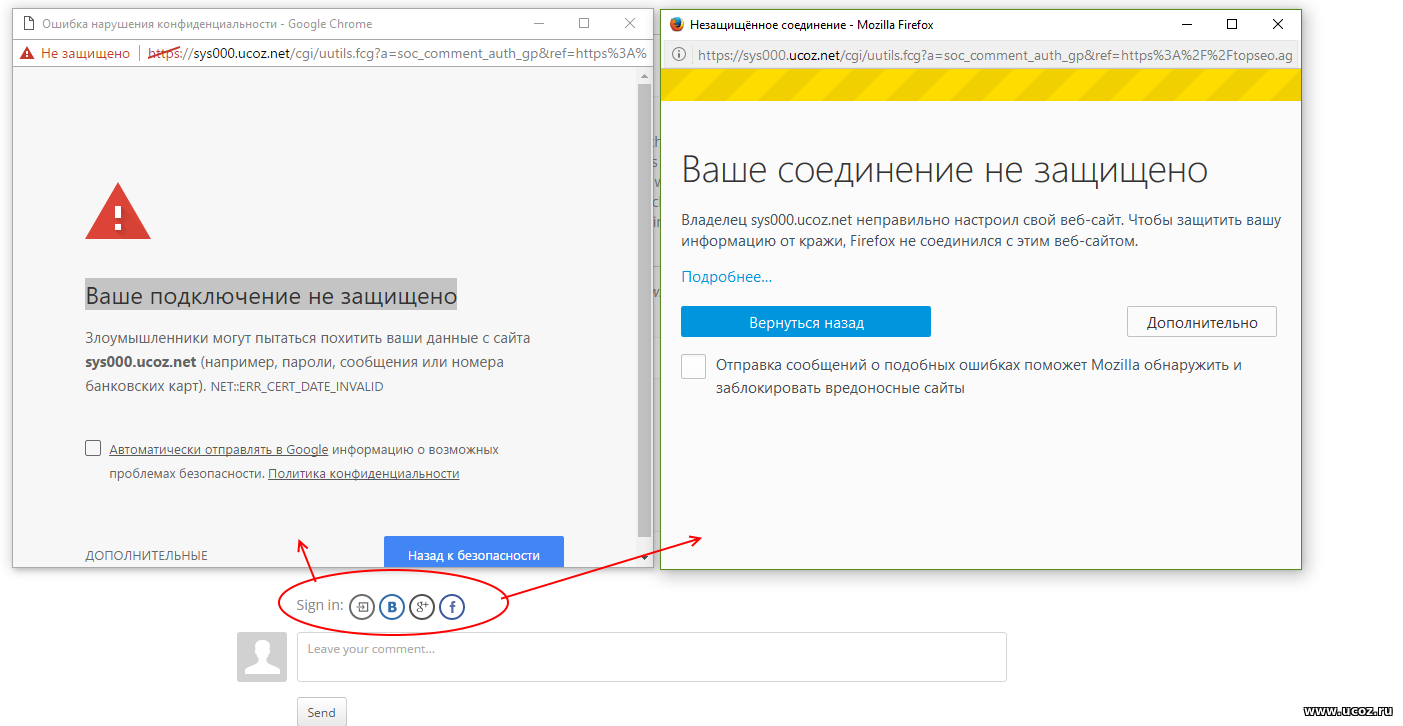Click the Facebook sign-in icon
Viewport: 1403px width, 726px height.
click(452, 606)
